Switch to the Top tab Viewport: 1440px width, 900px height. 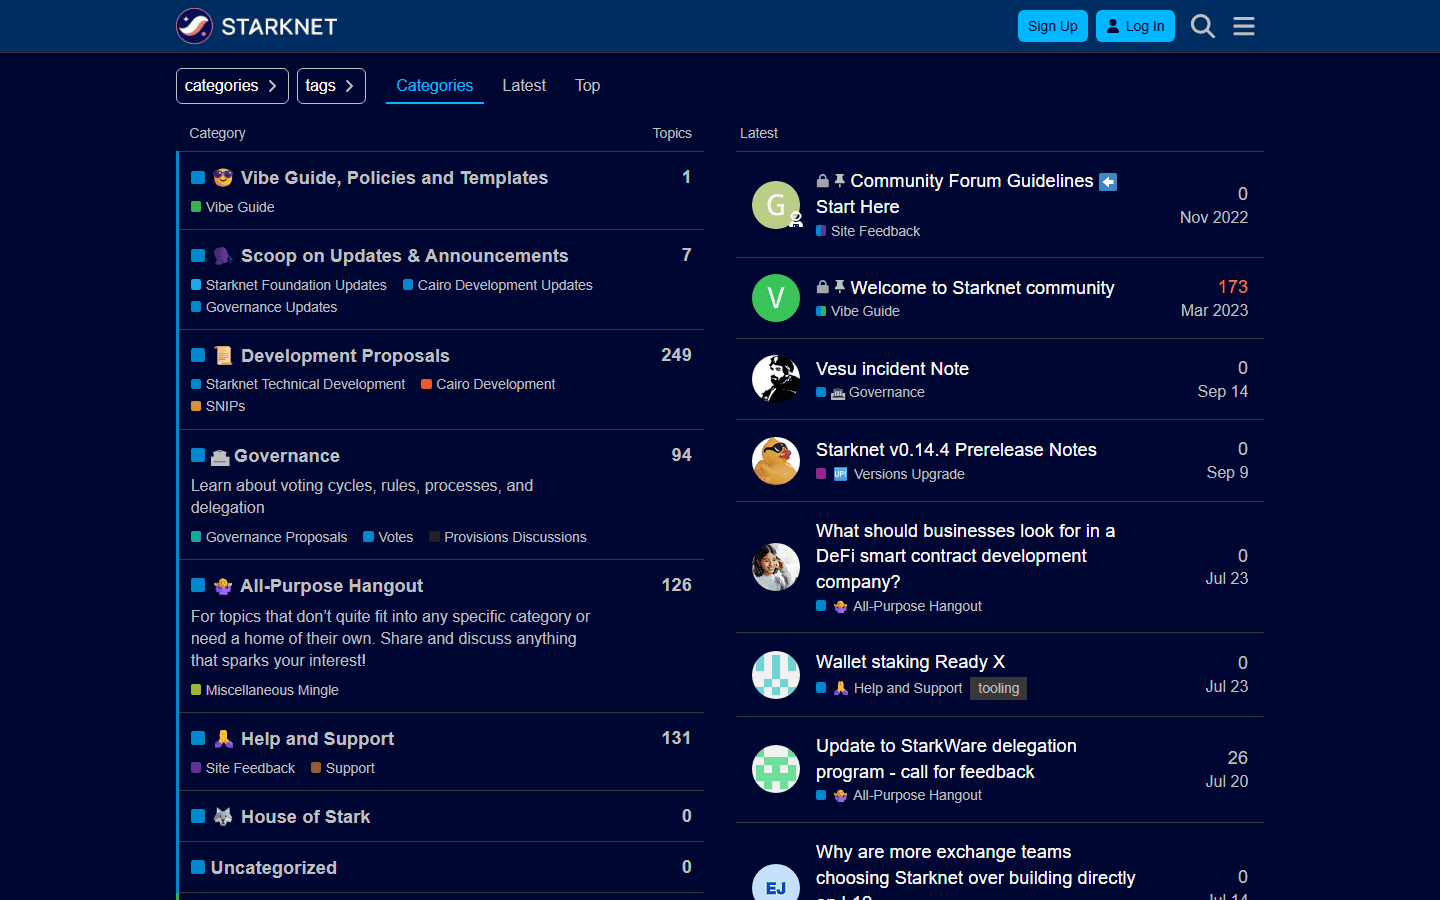(x=588, y=86)
